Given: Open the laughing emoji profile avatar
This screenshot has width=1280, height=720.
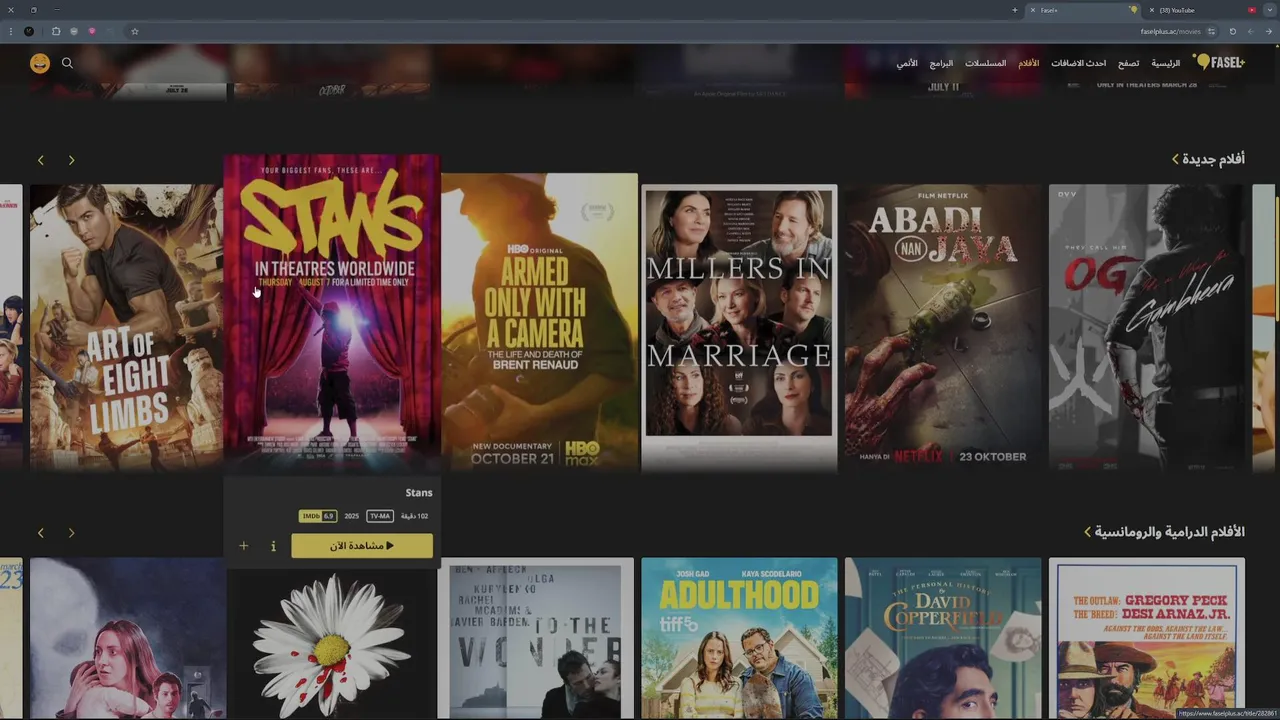Looking at the screenshot, I should pos(40,63).
